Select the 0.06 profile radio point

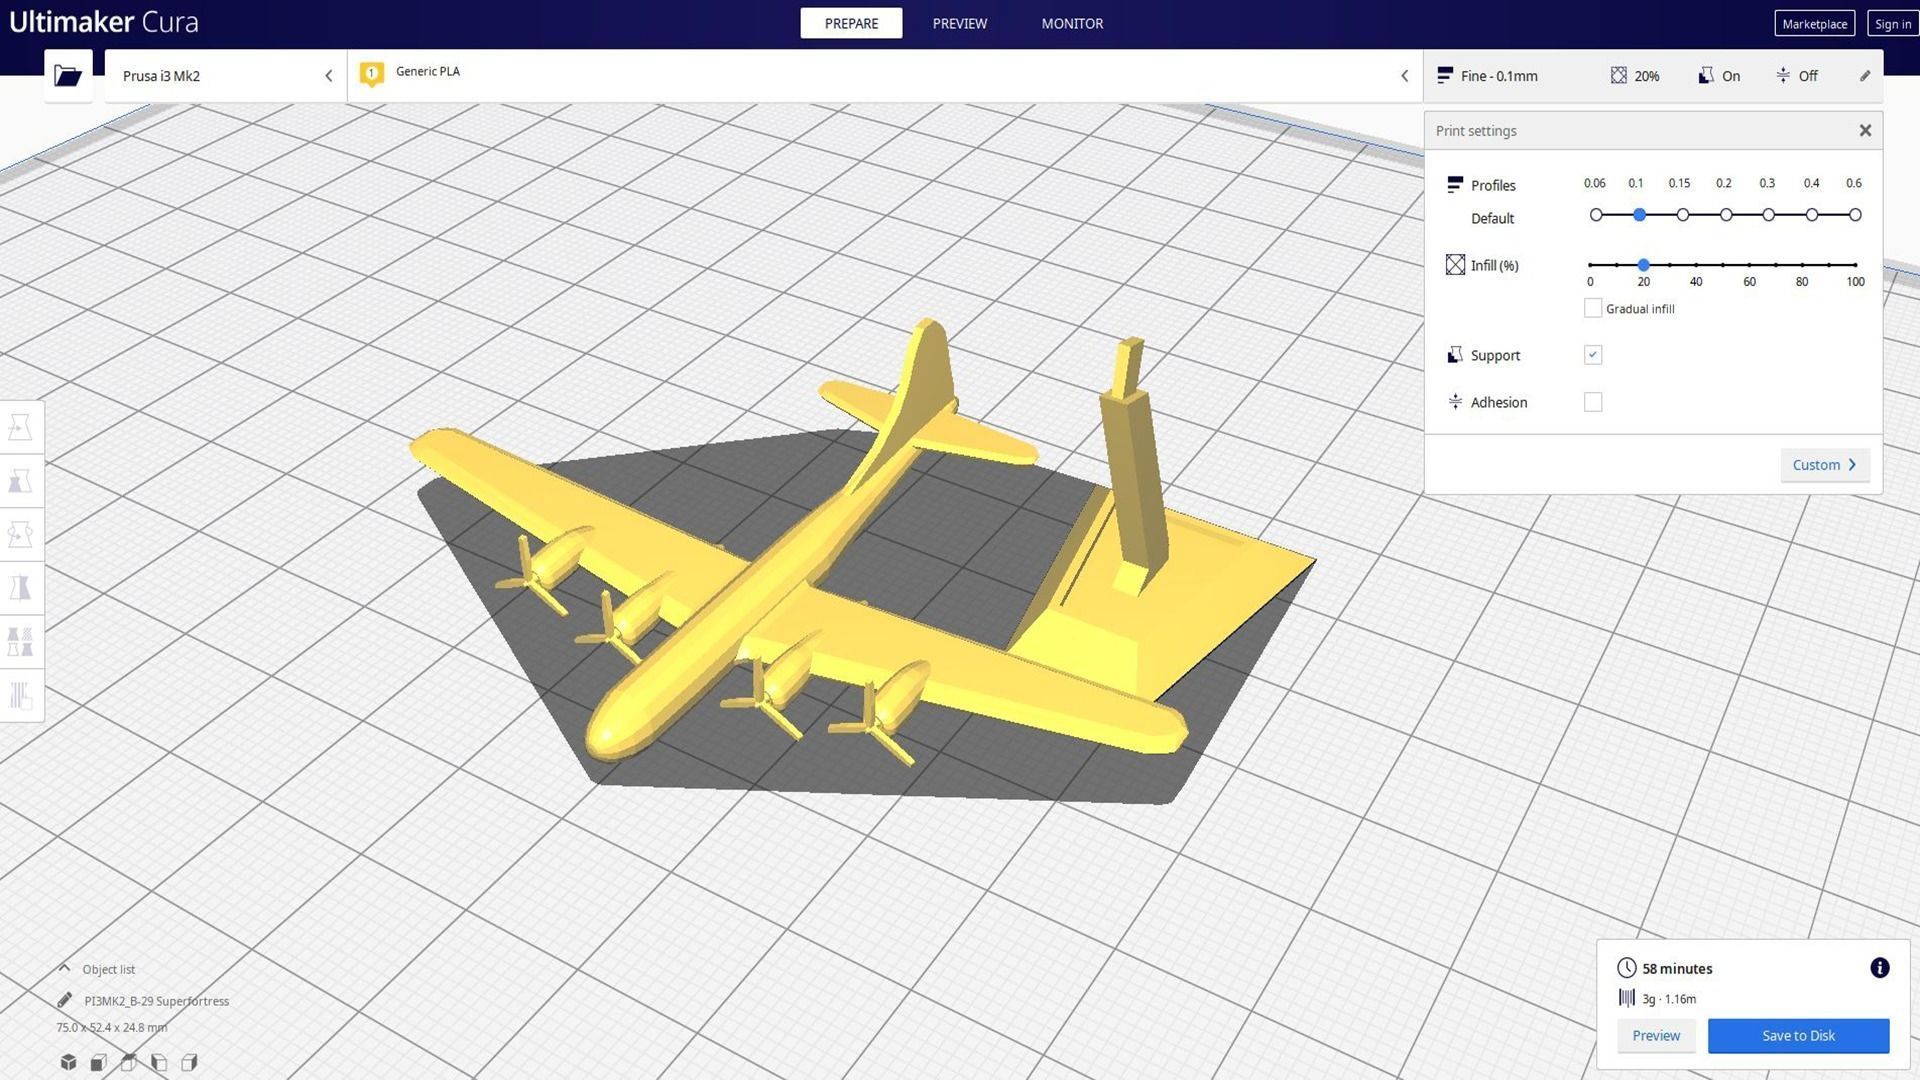pyautogui.click(x=1596, y=215)
